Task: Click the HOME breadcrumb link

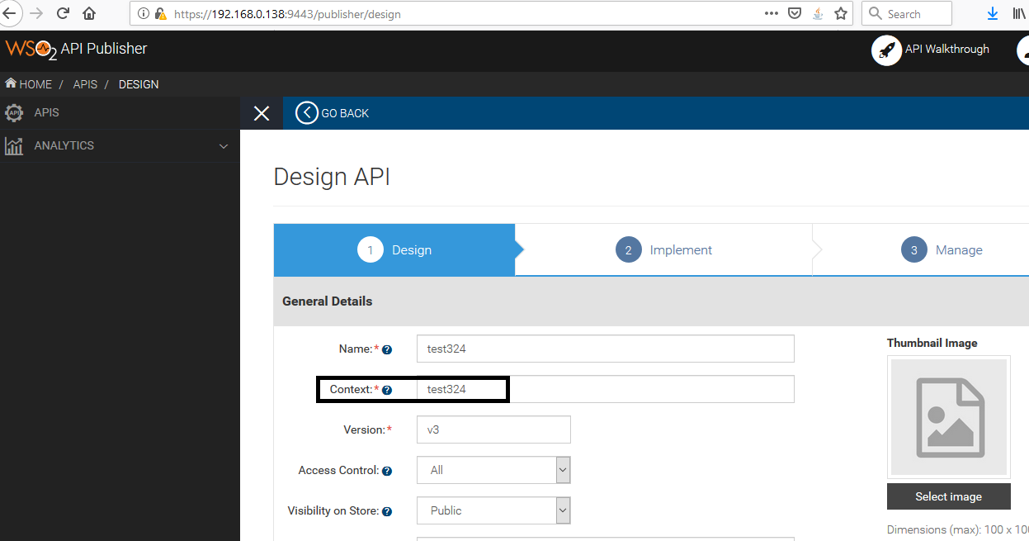Action: point(29,84)
